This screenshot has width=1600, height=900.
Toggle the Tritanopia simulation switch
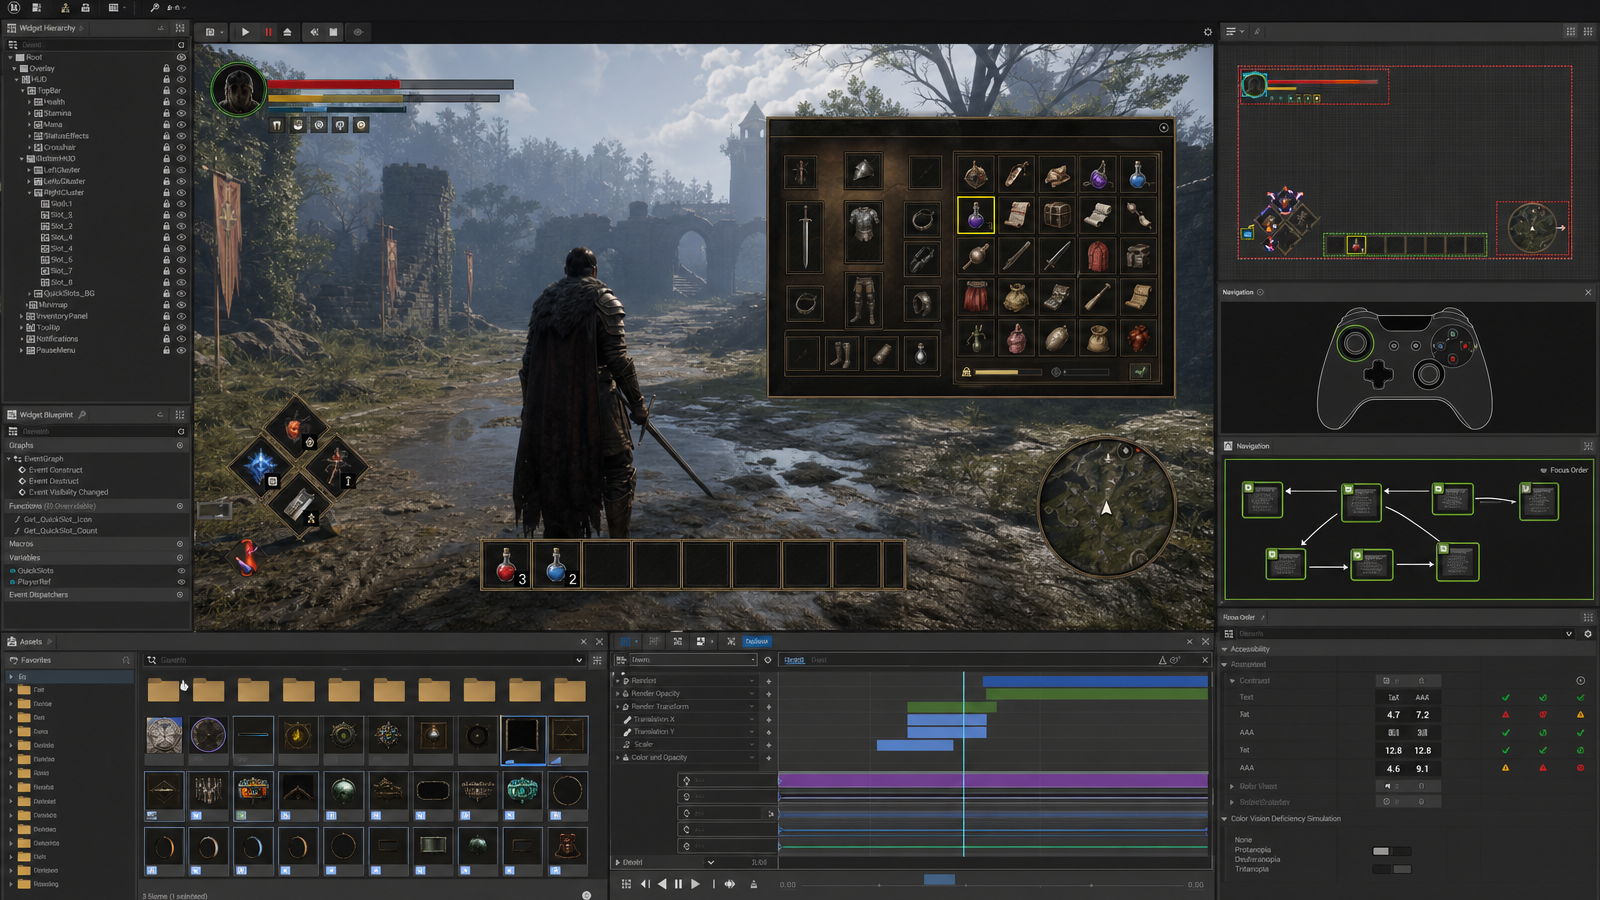pyautogui.click(x=1391, y=869)
